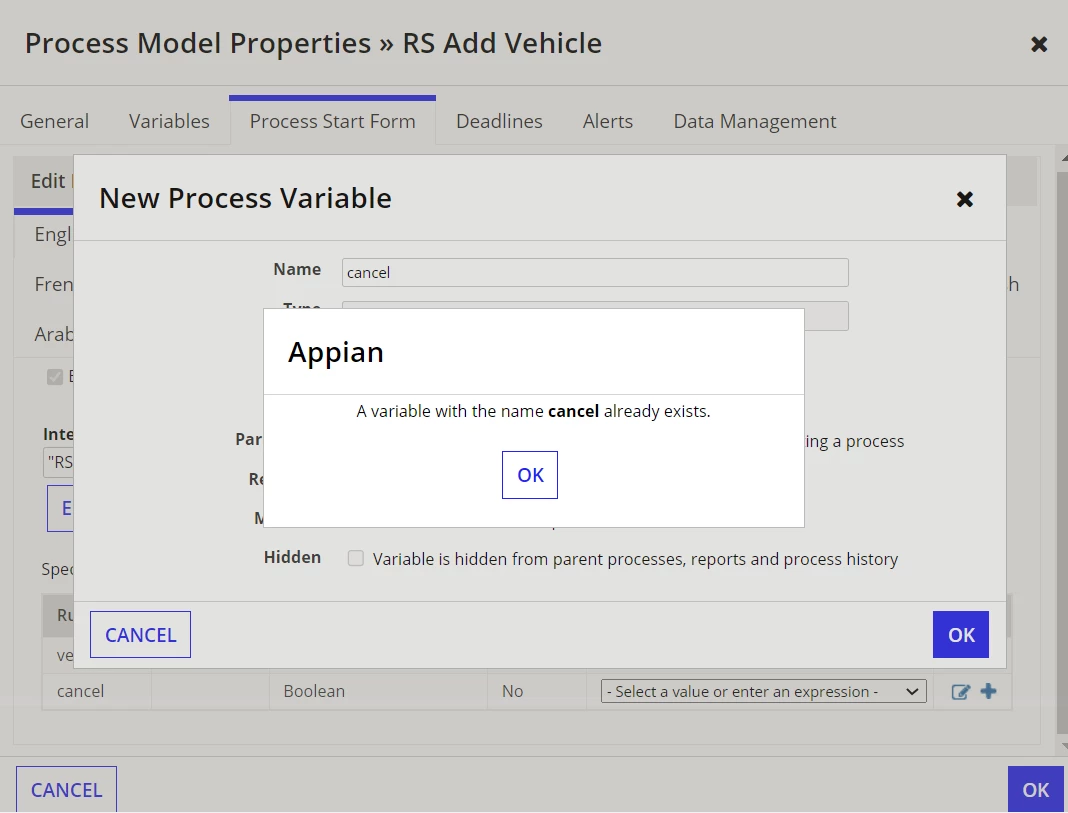Cancel the New Process Variable dialog
The height and width of the screenshot is (813, 1068).
click(140, 635)
